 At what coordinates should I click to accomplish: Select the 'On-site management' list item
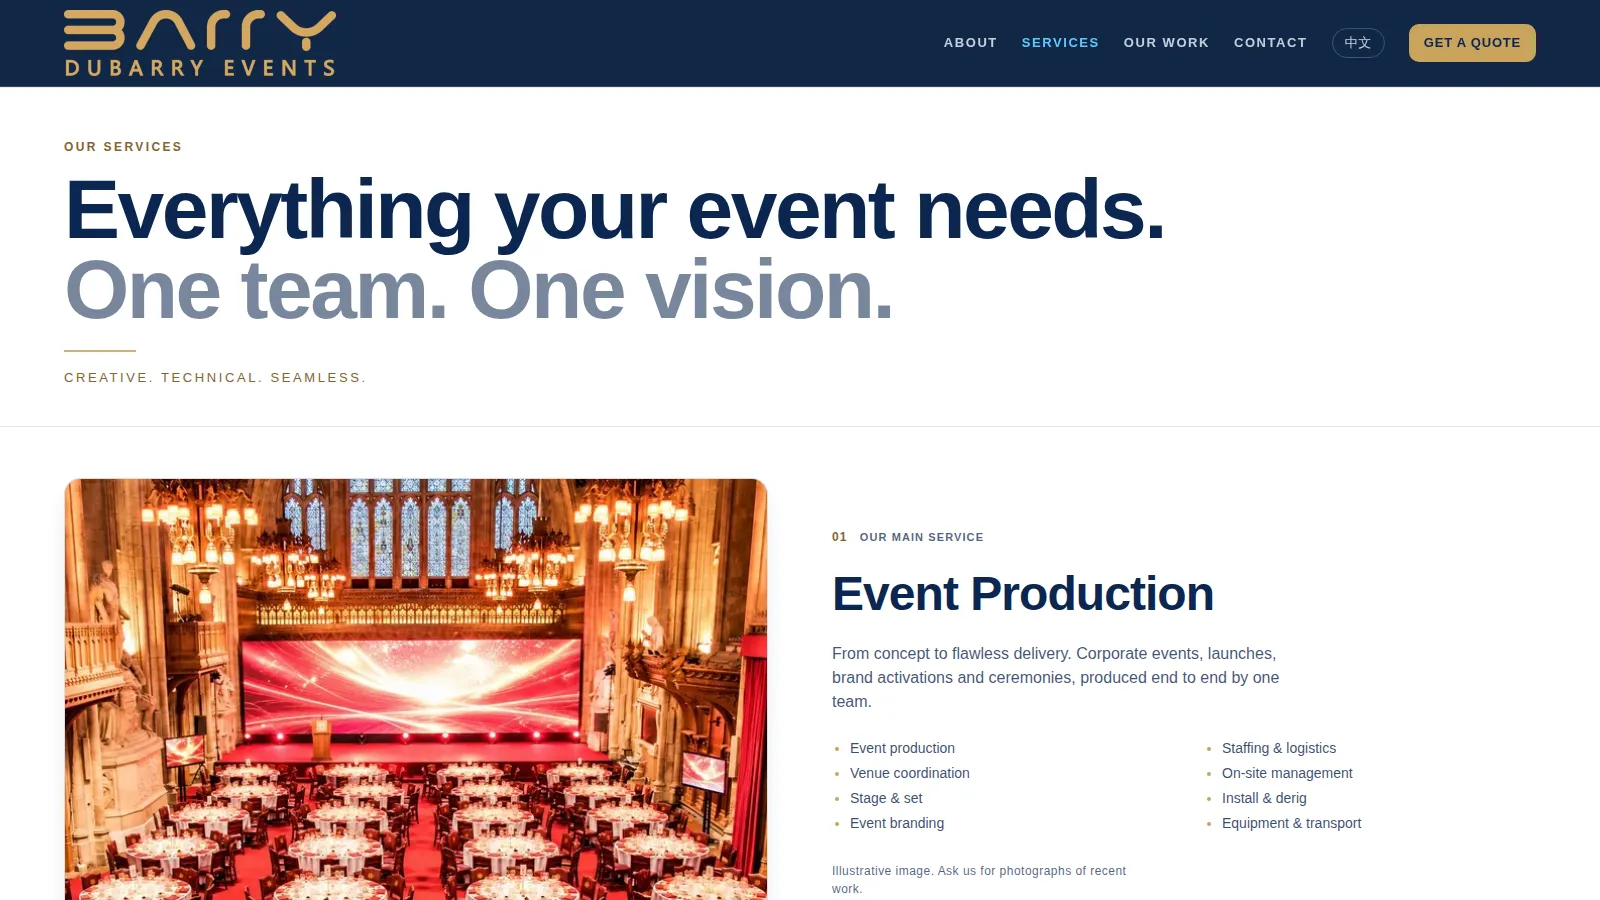(x=1287, y=773)
